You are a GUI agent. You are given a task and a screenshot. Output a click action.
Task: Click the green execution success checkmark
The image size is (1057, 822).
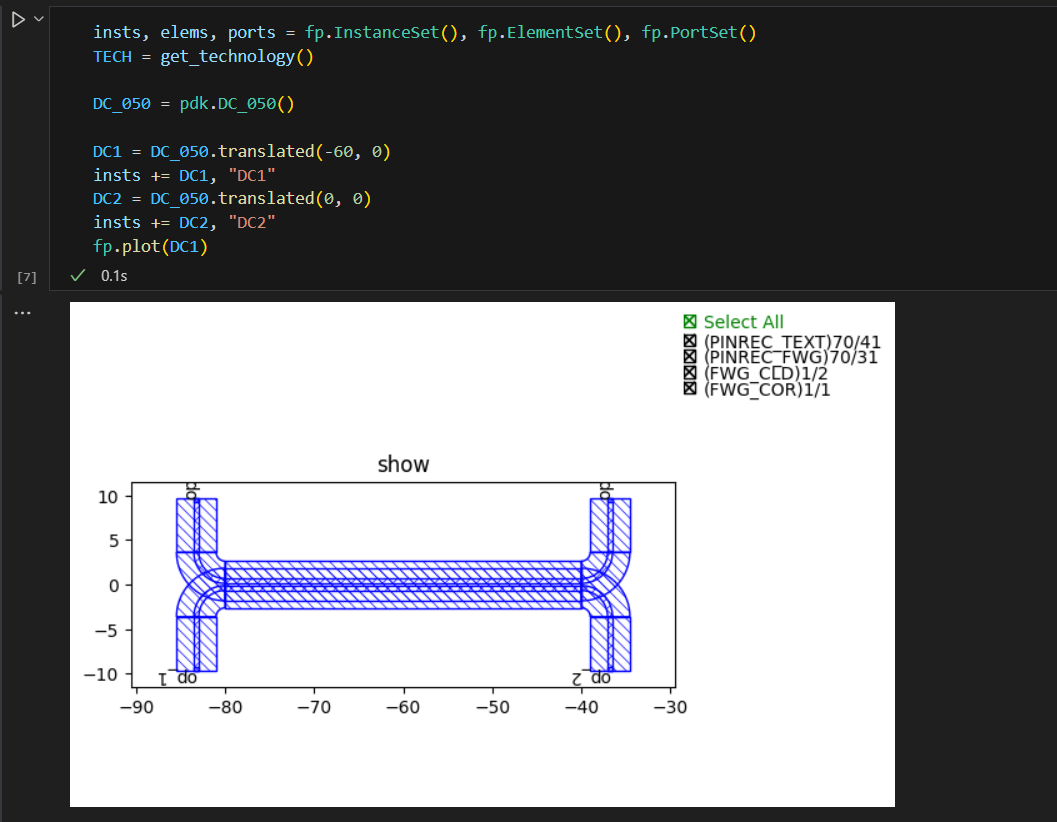pos(78,275)
